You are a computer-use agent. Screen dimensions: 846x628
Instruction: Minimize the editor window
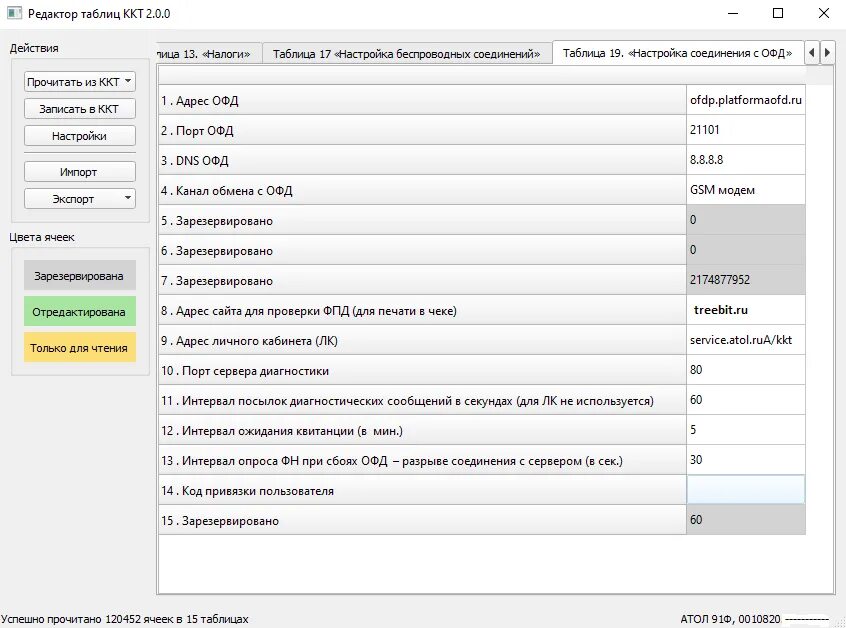click(x=733, y=13)
